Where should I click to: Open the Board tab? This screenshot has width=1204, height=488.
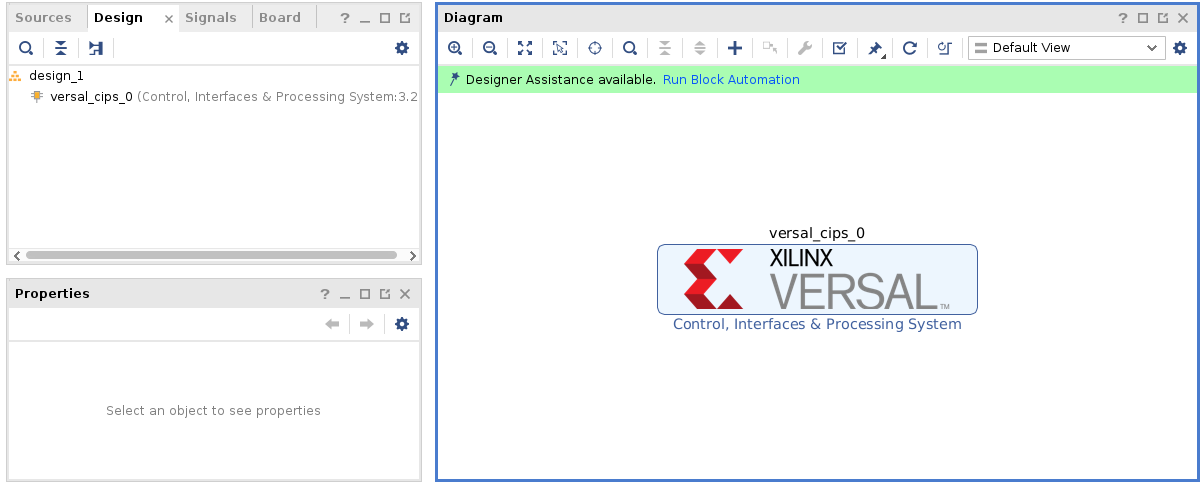click(280, 18)
